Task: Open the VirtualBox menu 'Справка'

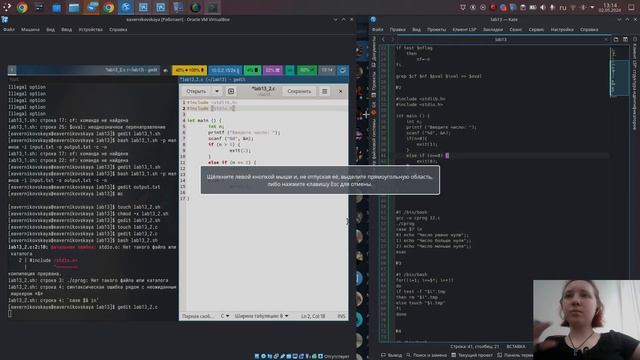Action: coord(118,29)
